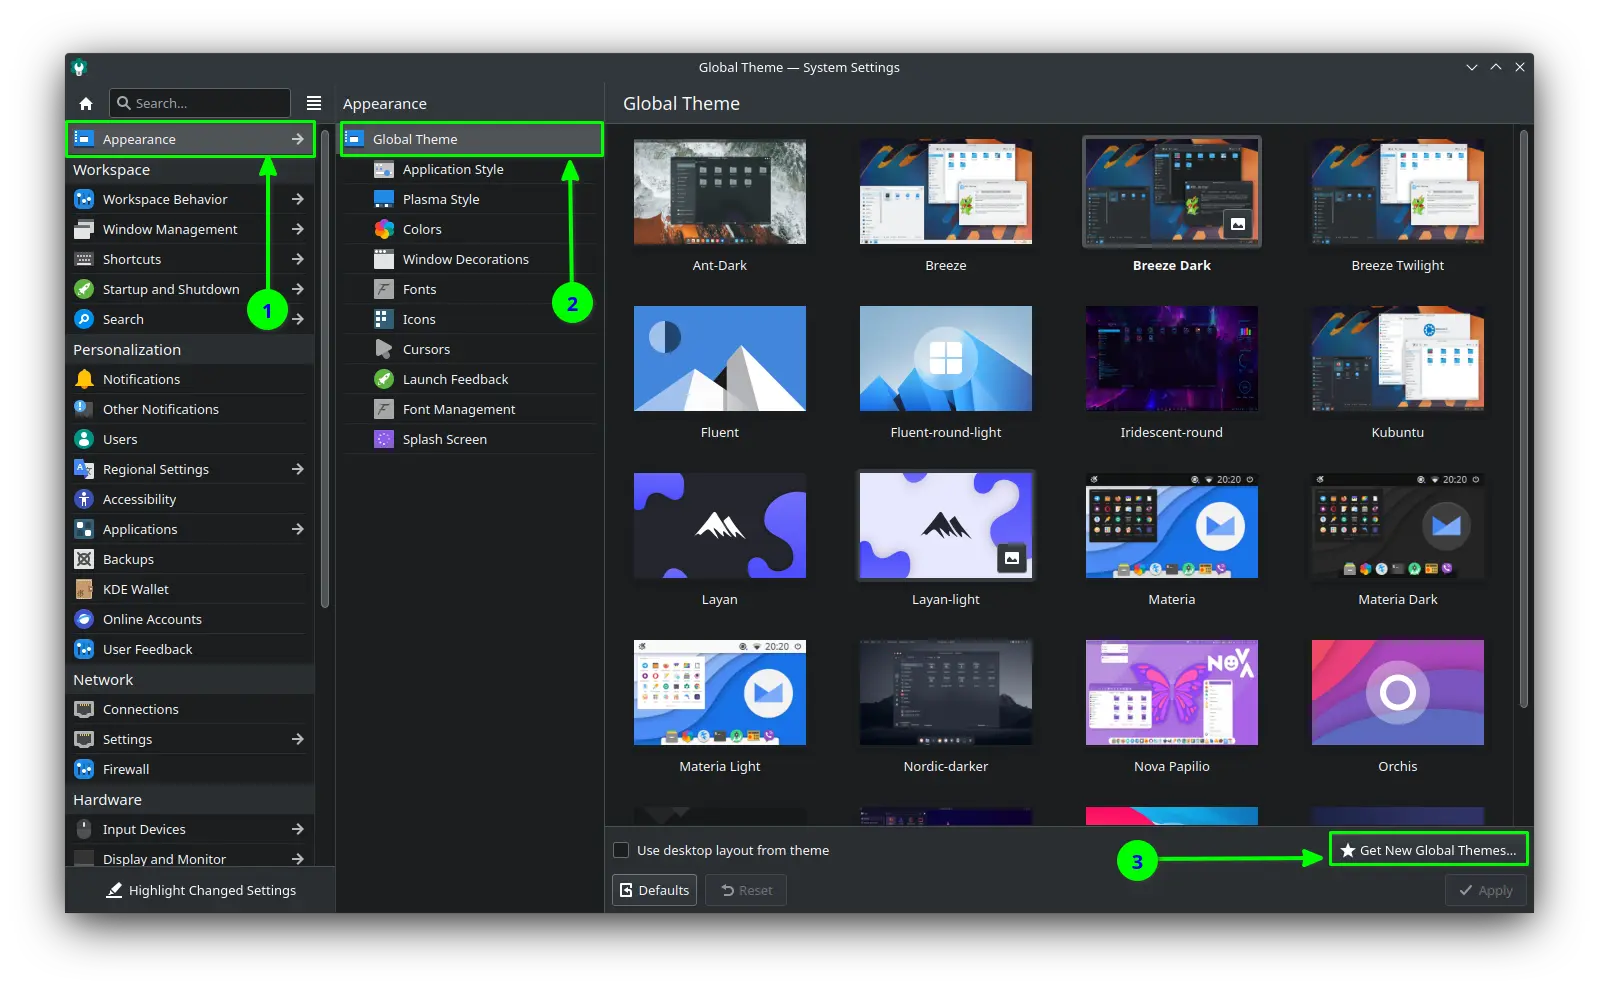
Task: Click the Reset button
Action: click(x=746, y=890)
